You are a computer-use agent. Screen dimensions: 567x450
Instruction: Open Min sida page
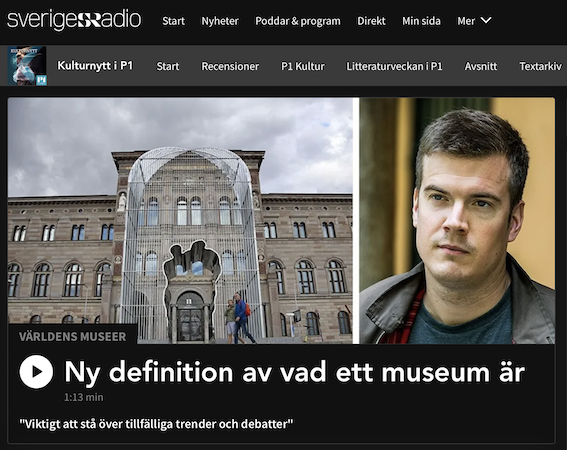click(x=421, y=21)
